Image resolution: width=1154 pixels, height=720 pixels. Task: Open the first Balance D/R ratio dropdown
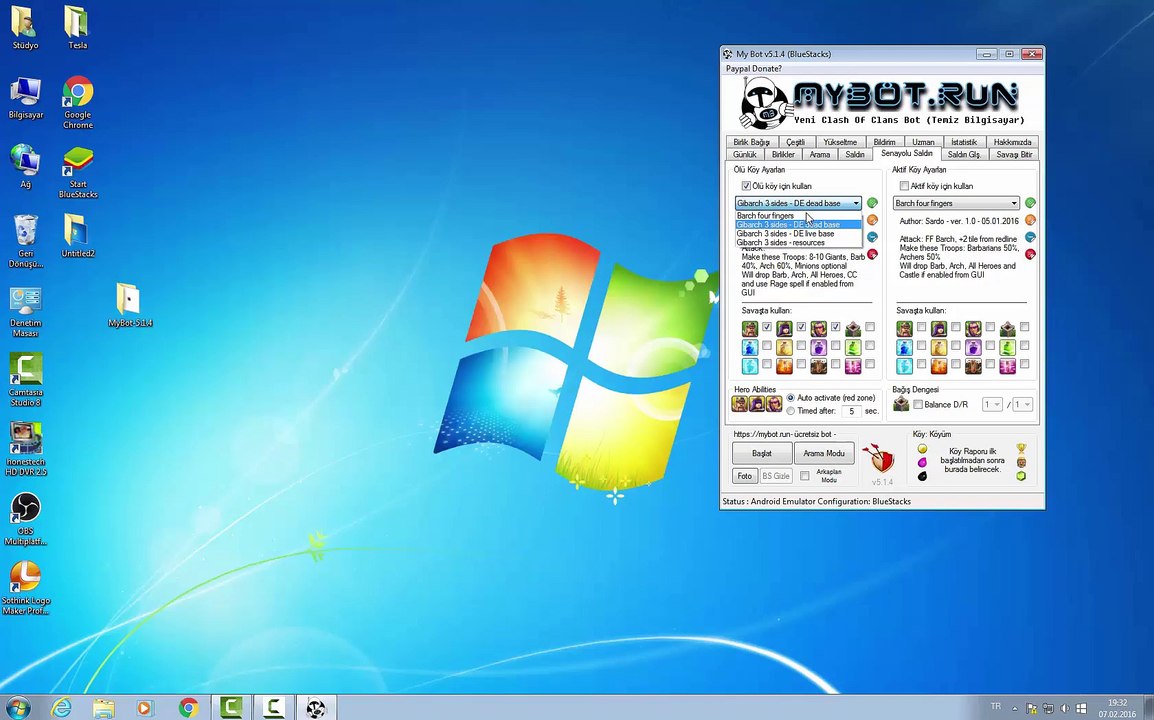click(x=992, y=404)
